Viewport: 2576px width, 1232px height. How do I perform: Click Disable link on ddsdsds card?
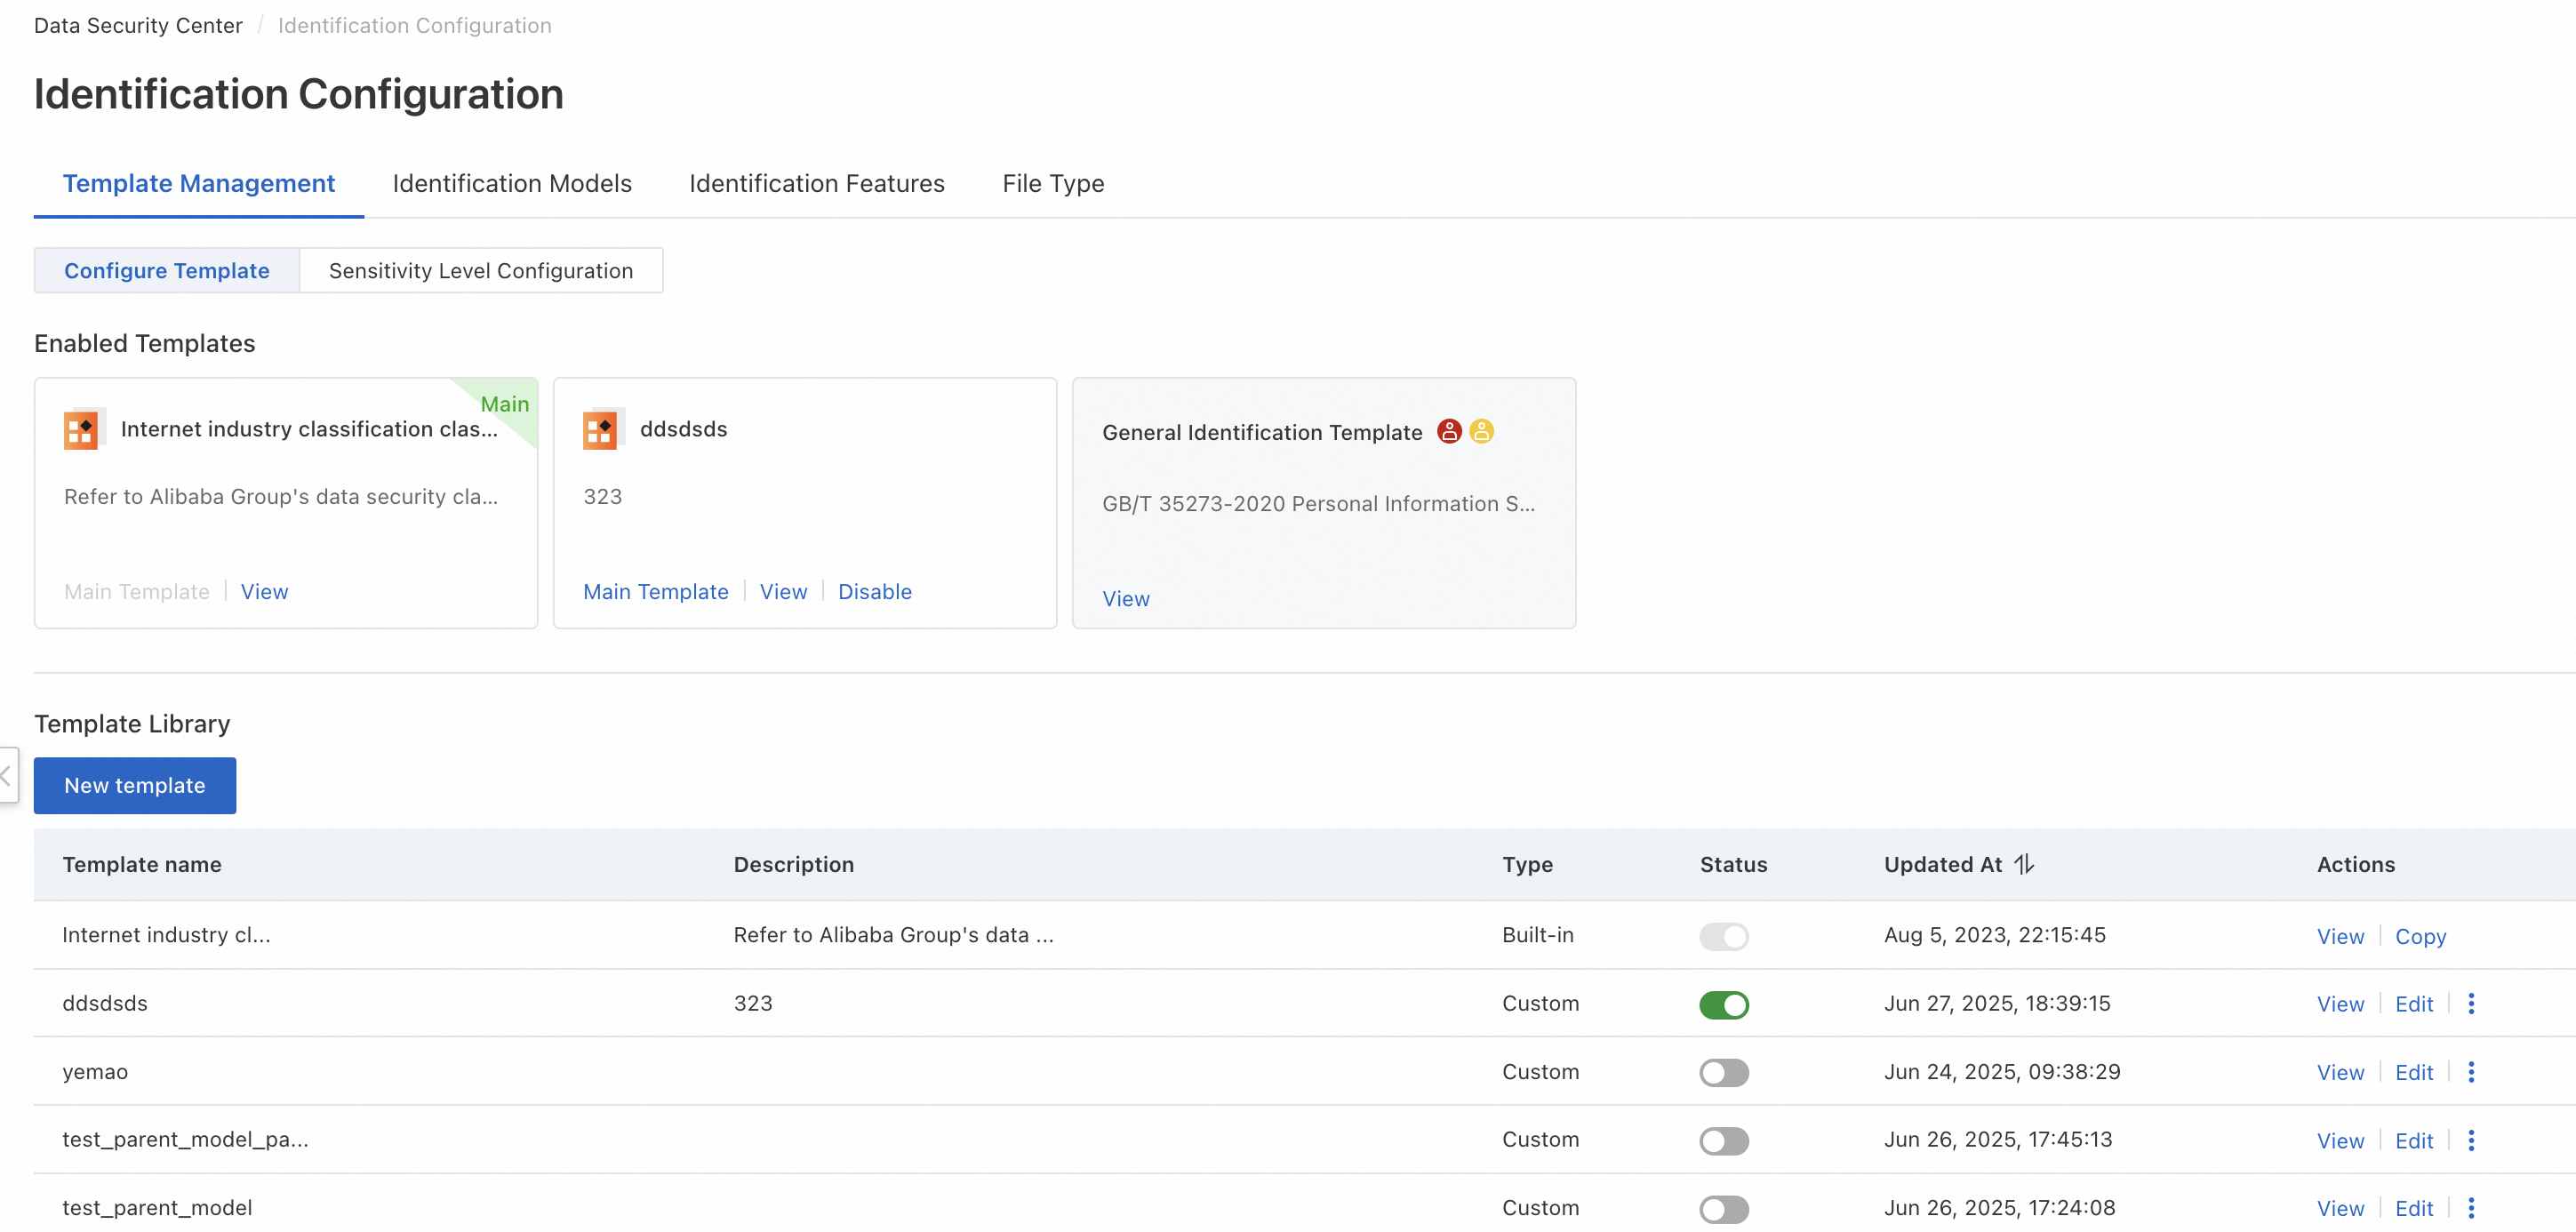[874, 592]
